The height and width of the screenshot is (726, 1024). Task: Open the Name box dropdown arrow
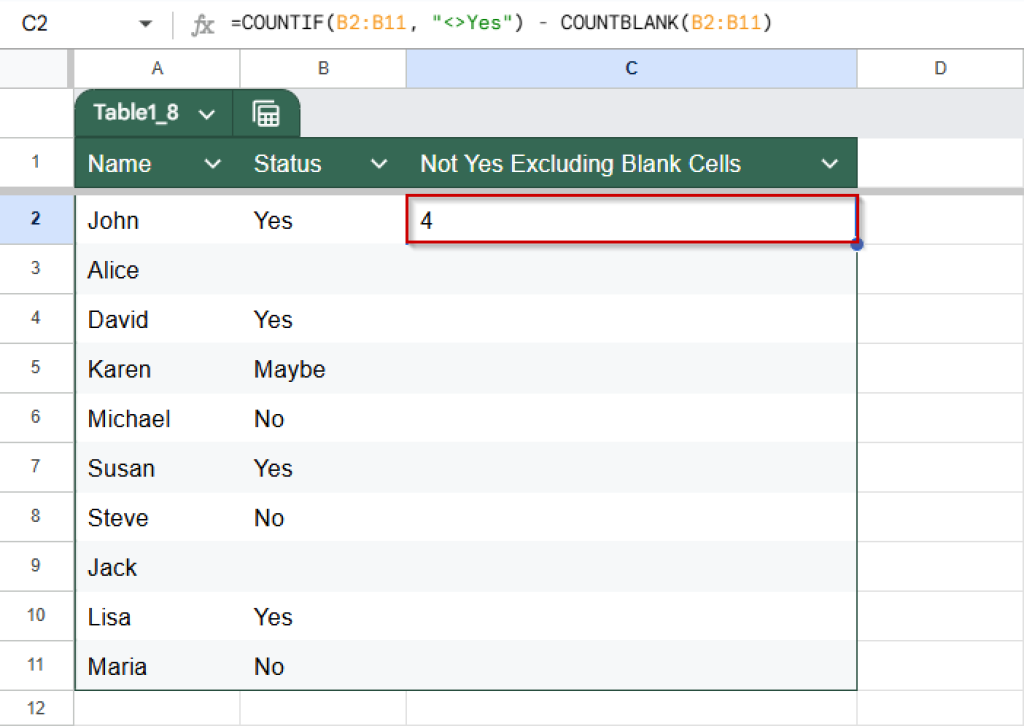pos(146,22)
